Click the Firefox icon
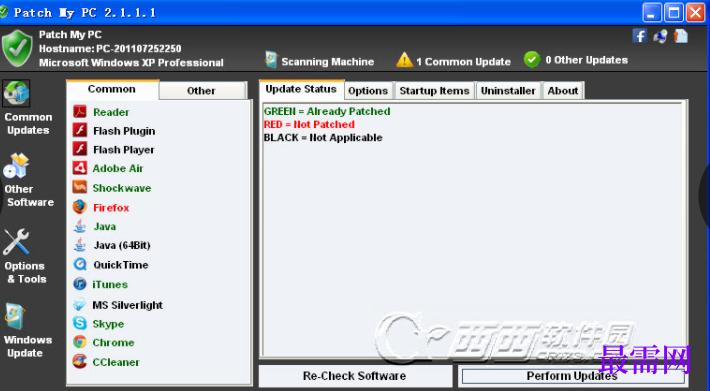This screenshot has height=391, width=710. tap(80, 207)
